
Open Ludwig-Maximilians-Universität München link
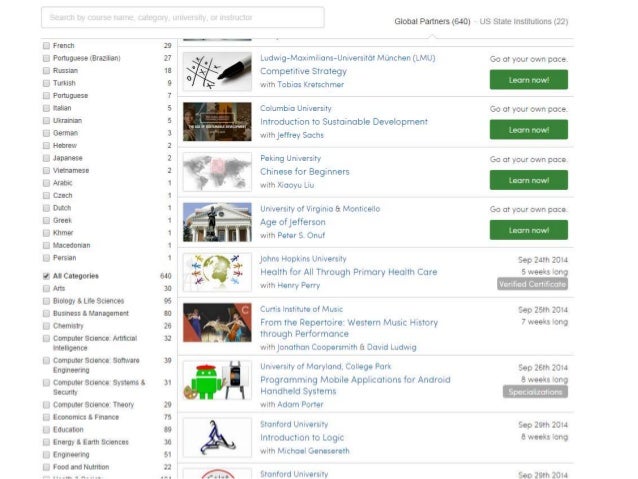[347, 58]
